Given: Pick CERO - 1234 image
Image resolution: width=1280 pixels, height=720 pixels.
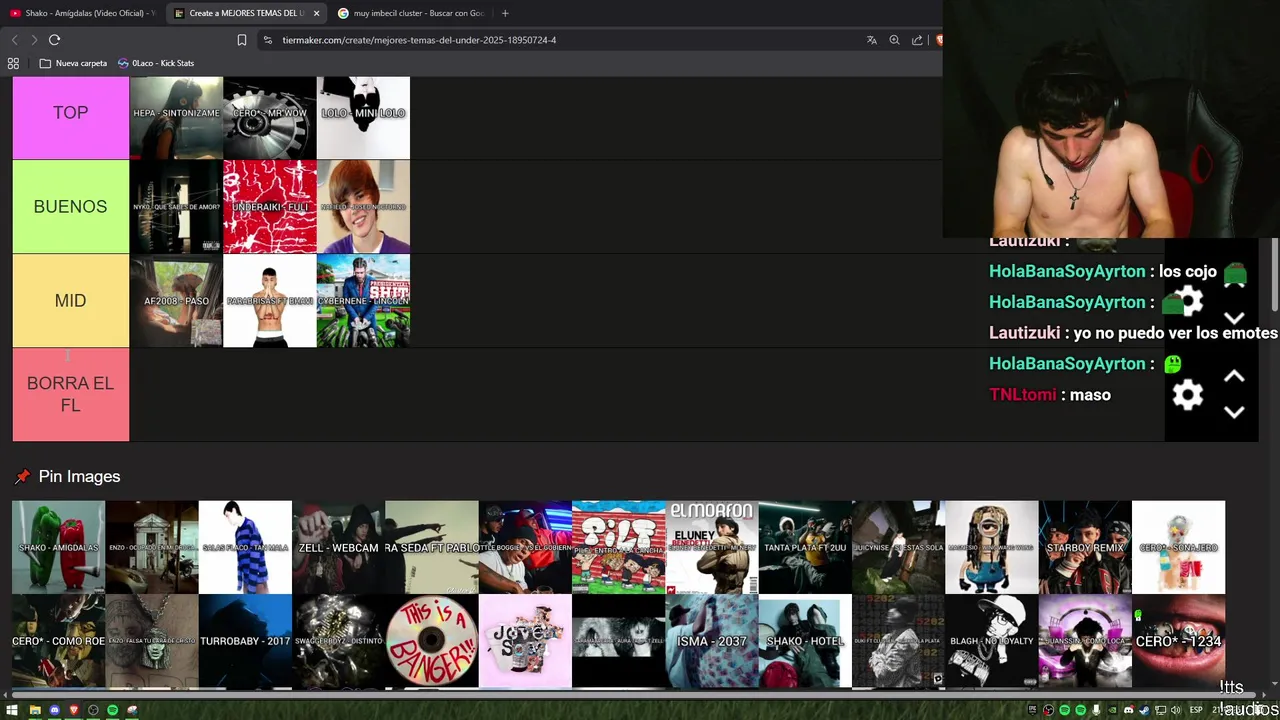Looking at the screenshot, I should point(1178,641).
